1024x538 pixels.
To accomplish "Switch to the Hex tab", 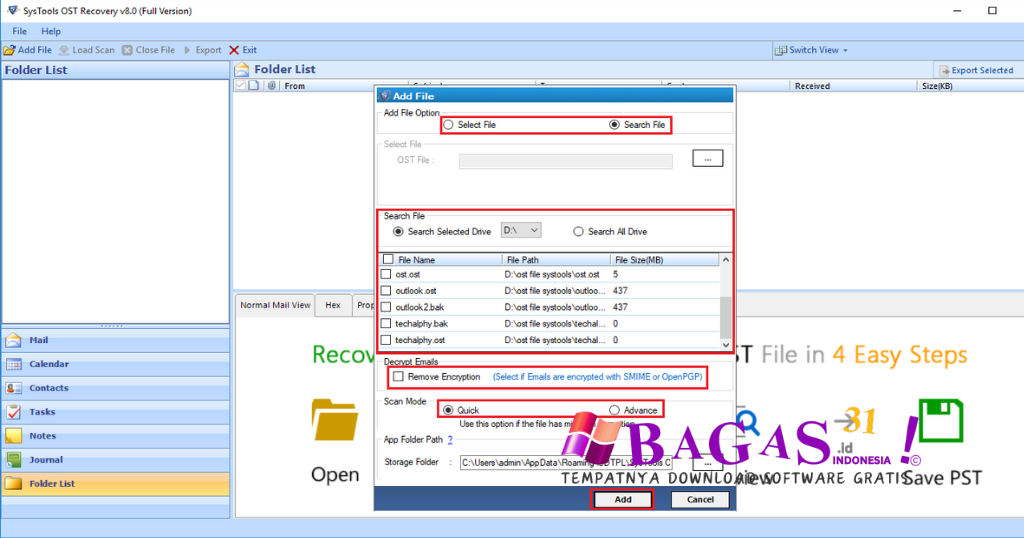I will coord(333,305).
